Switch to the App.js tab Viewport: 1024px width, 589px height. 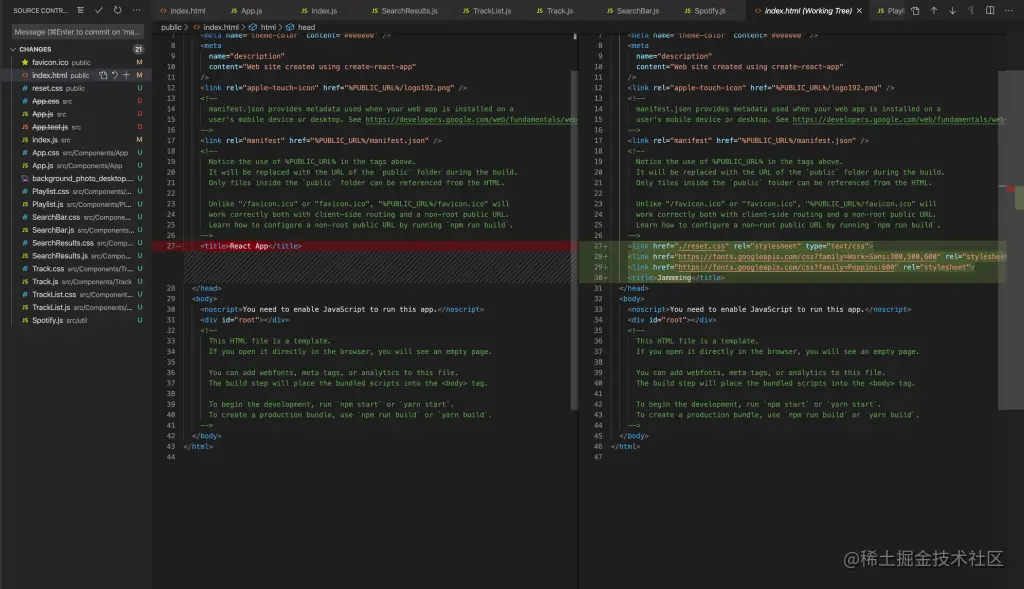pyautogui.click(x=246, y=10)
